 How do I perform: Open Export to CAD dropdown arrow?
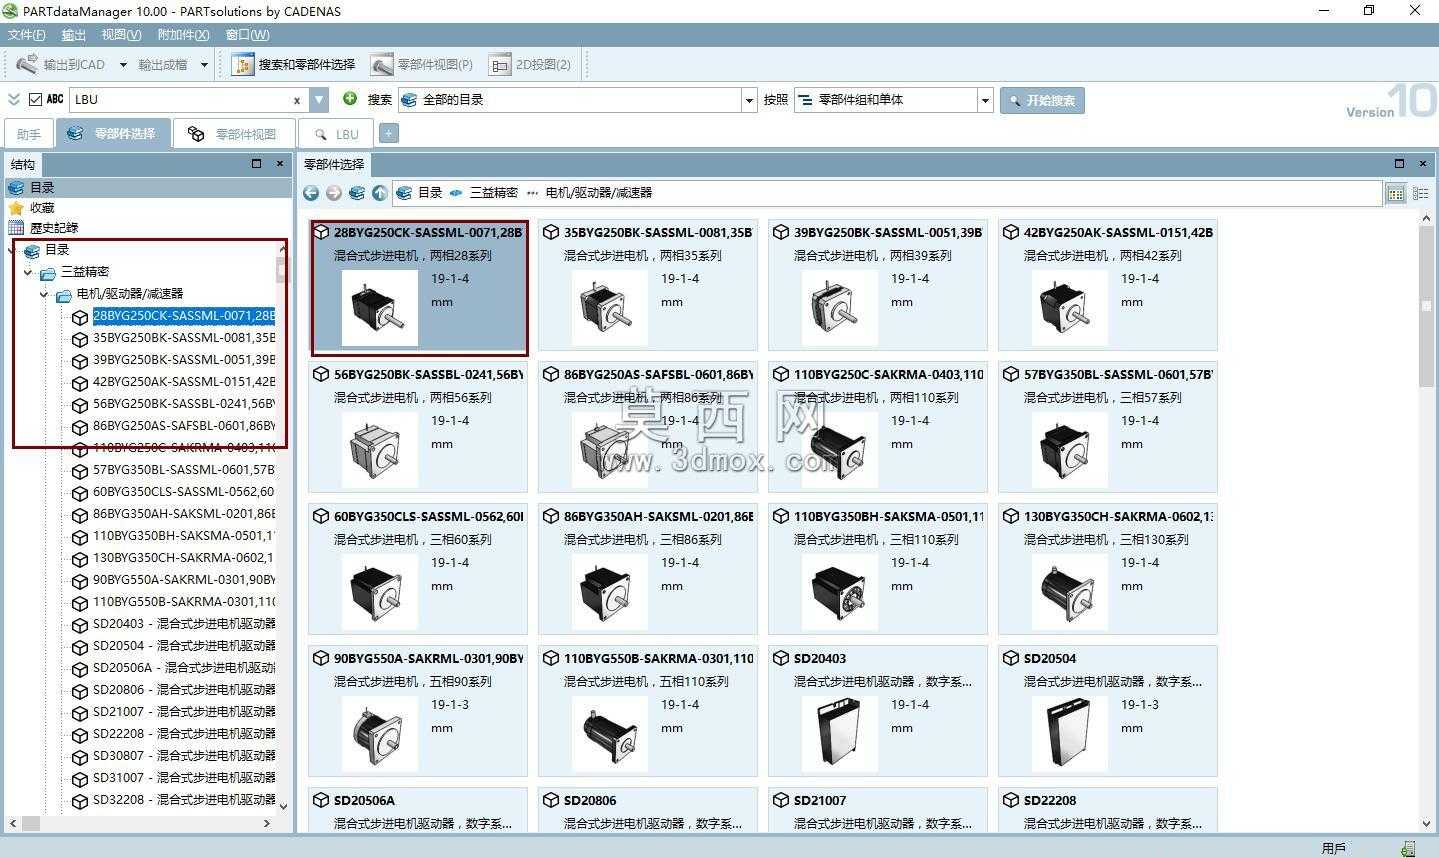pos(123,65)
